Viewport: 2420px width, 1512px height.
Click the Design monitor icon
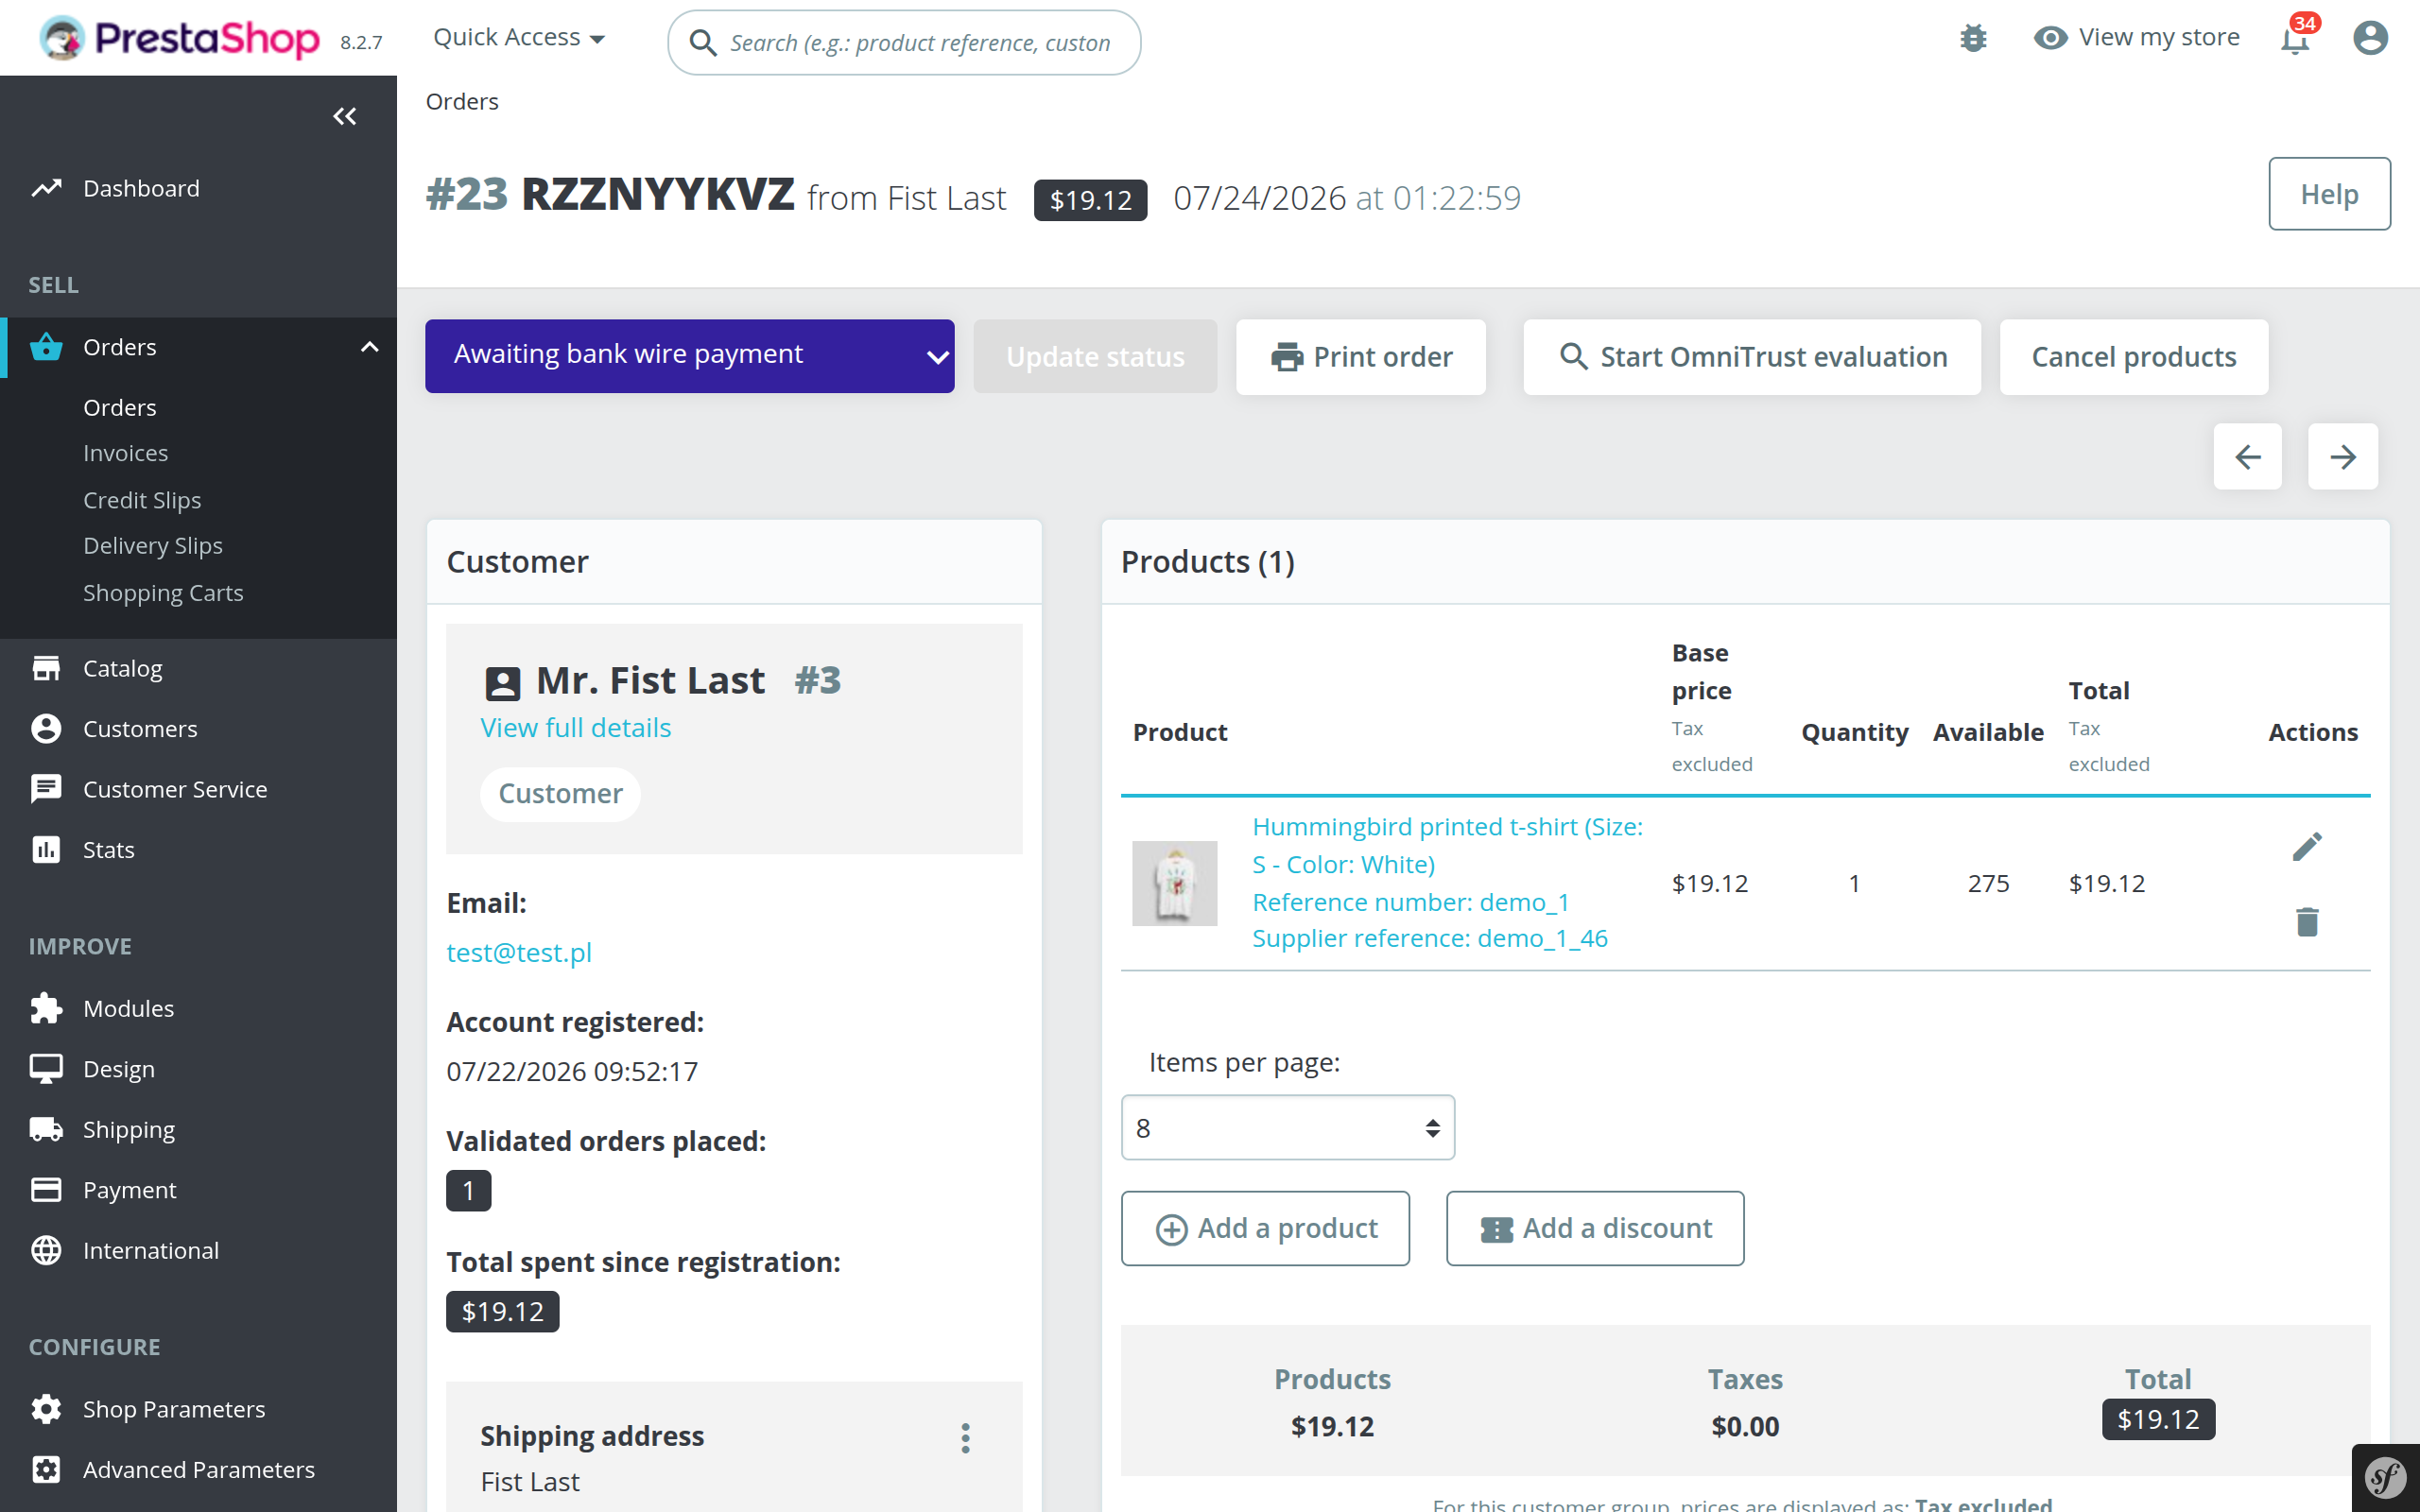(46, 1069)
